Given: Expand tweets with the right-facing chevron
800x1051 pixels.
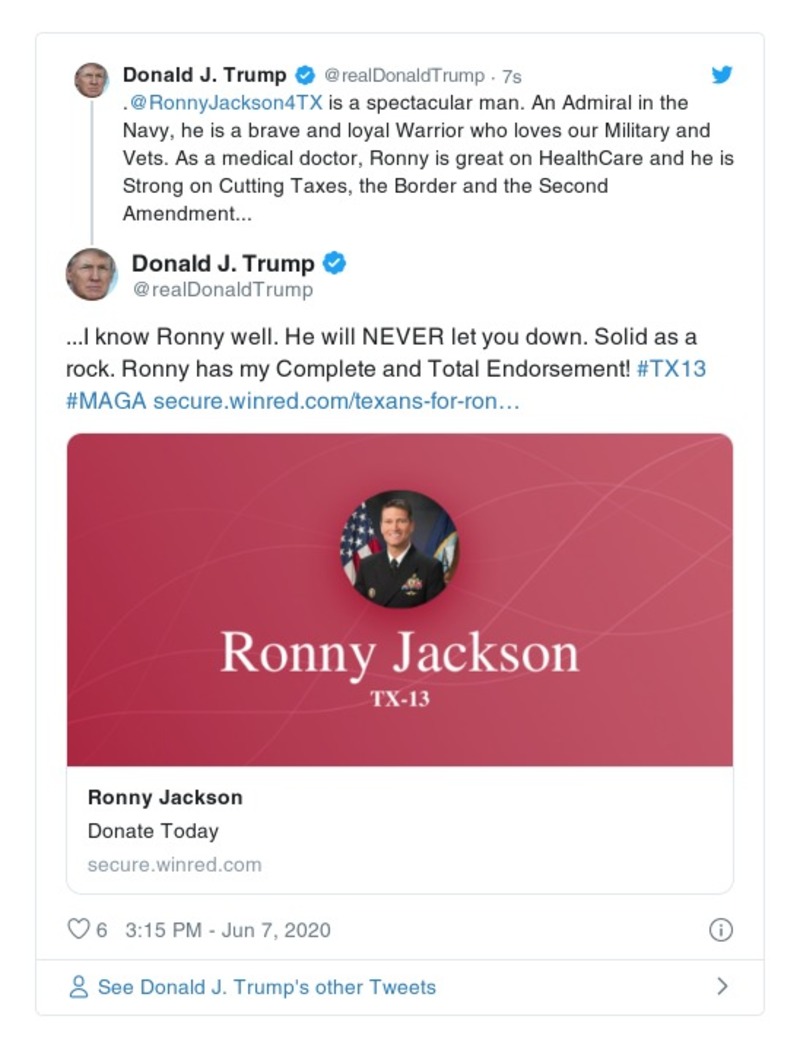Looking at the screenshot, I should point(723,986).
